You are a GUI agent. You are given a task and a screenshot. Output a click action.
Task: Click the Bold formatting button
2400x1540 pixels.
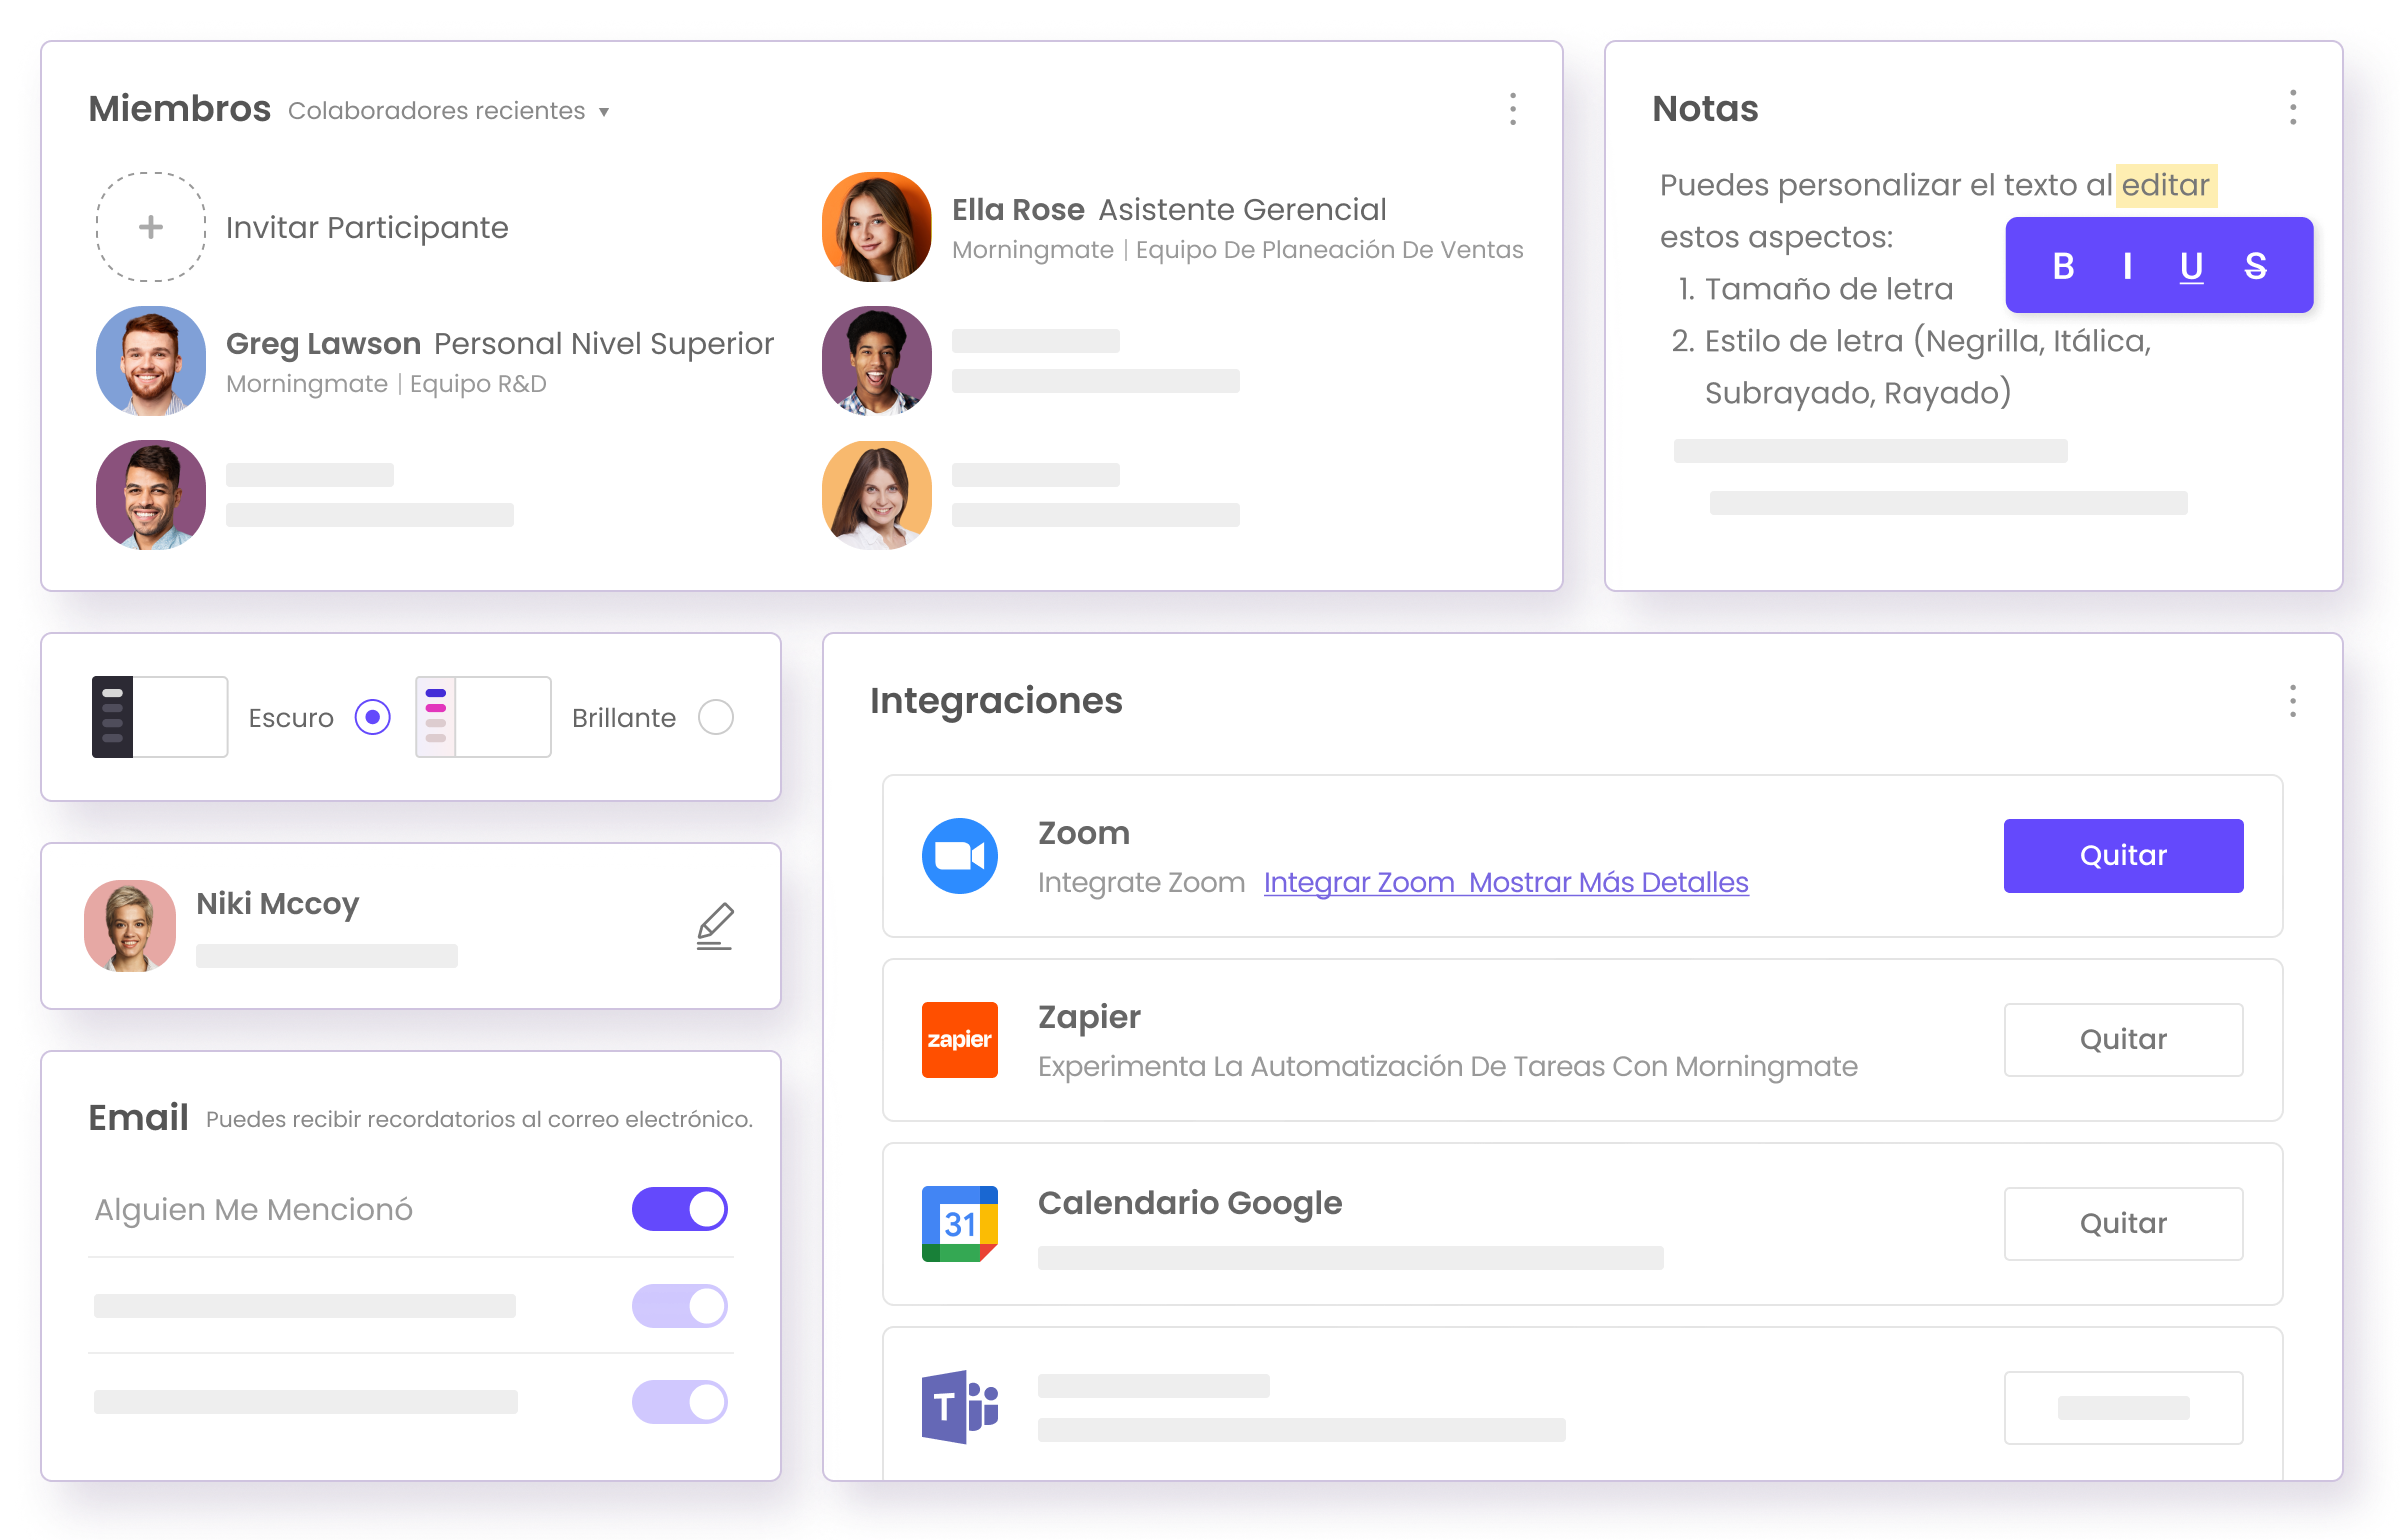(x=2062, y=266)
